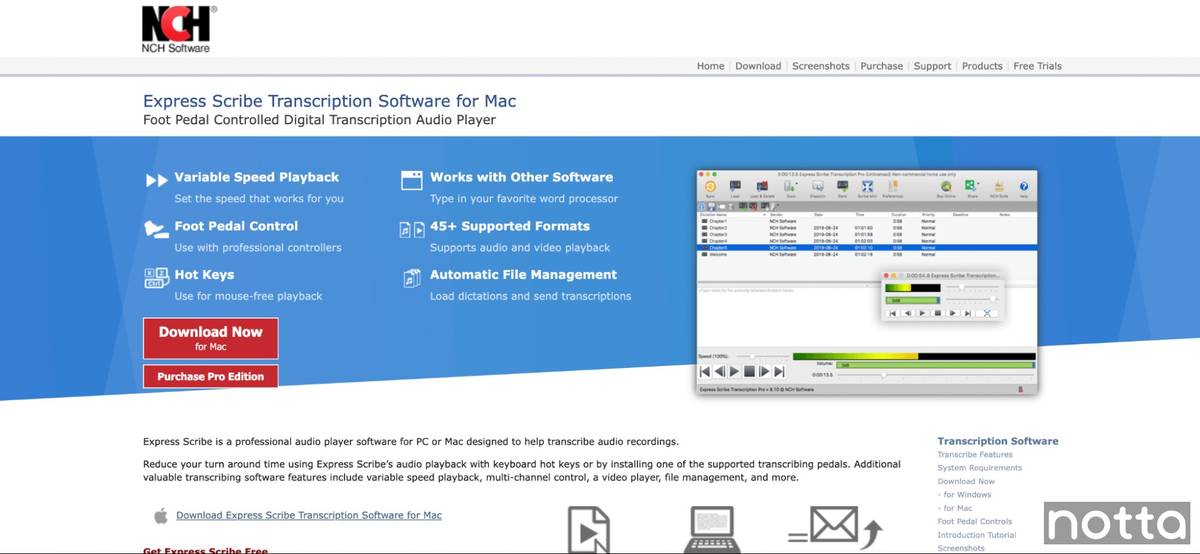The width and height of the screenshot is (1200, 554).
Task: Open the sidebar Download Now link
Action: 966,481
